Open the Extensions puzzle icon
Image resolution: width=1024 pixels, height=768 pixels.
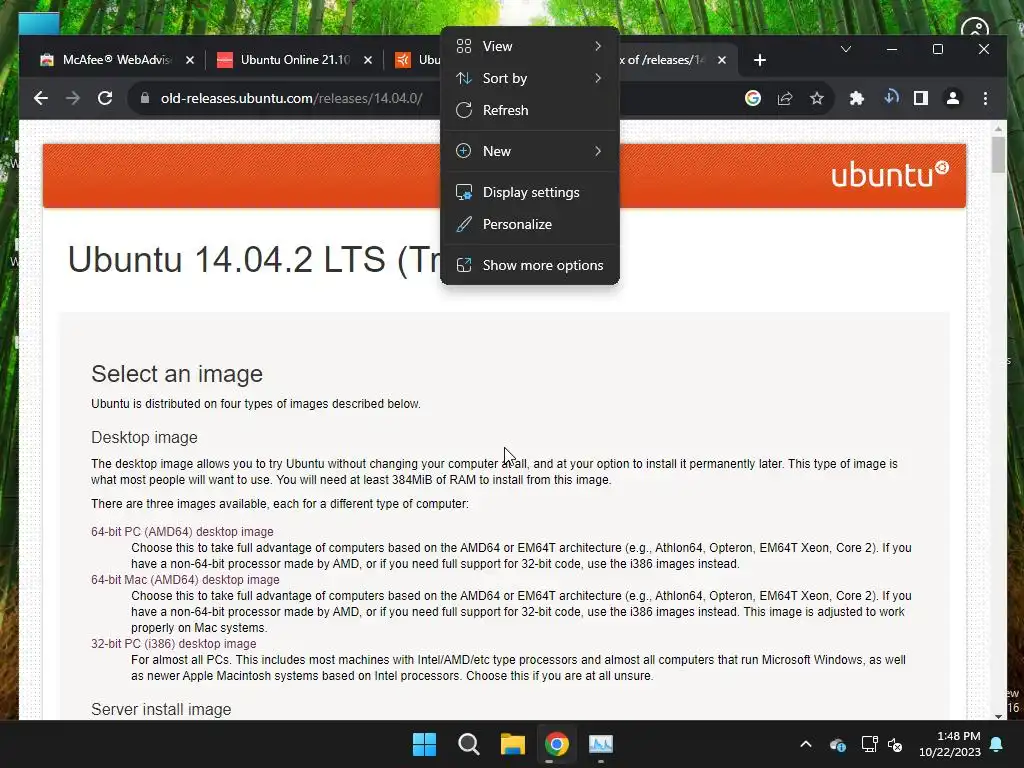[856, 98]
